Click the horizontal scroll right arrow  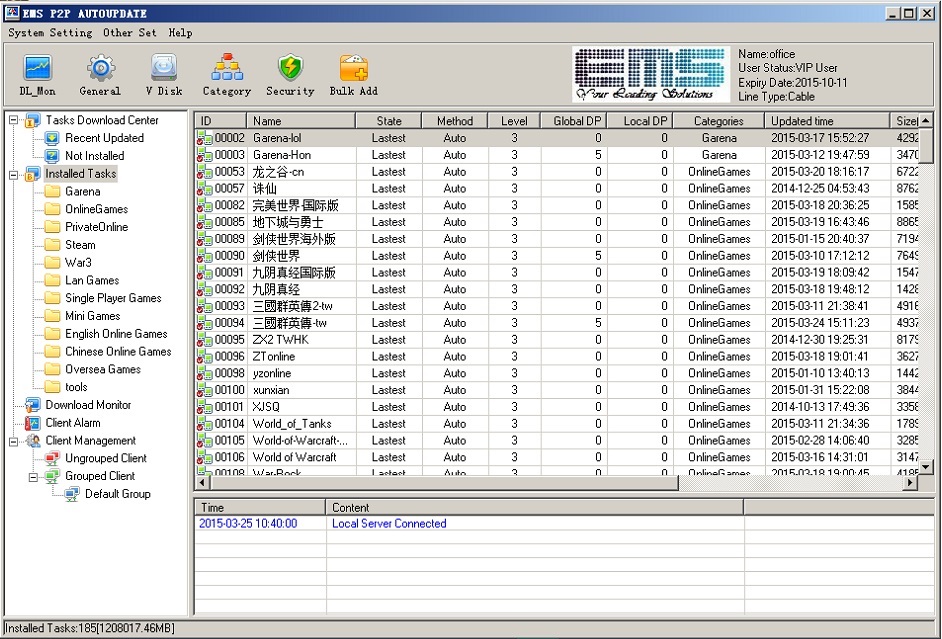(x=911, y=482)
